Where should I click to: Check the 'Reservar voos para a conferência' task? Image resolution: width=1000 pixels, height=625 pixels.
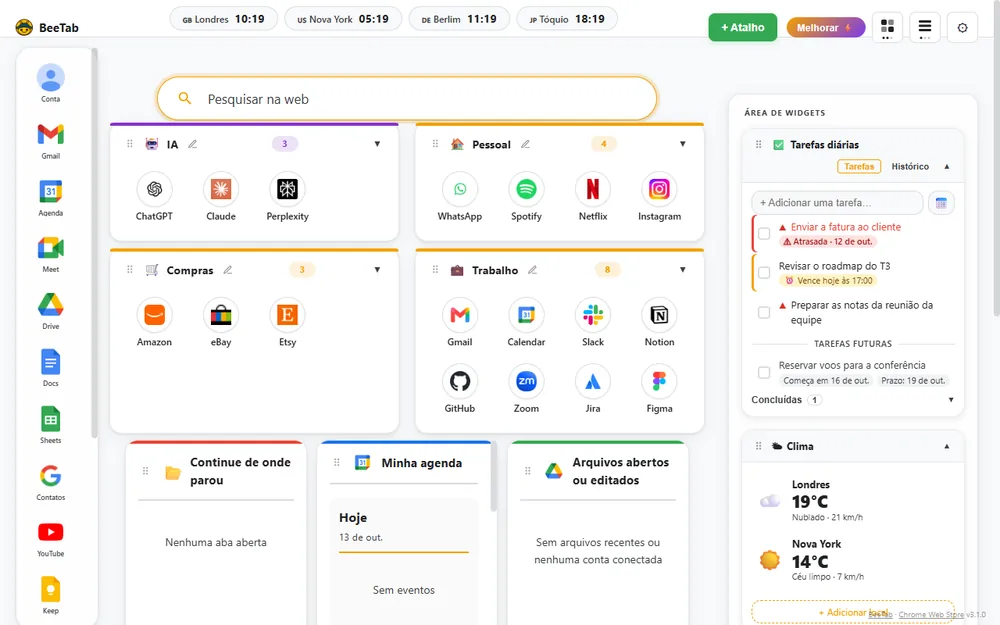764,372
